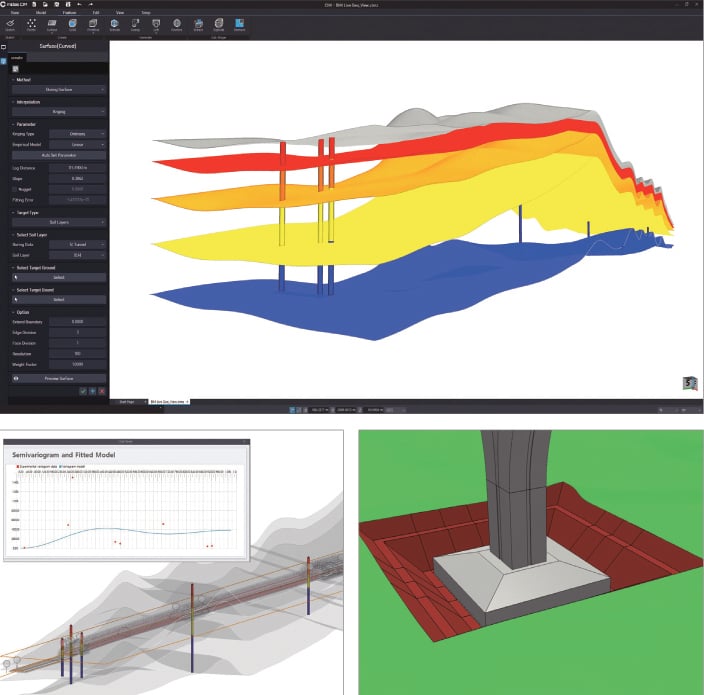Open the Edit ribbon tab
The height and width of the screenshot is (695, 704).
95,13
